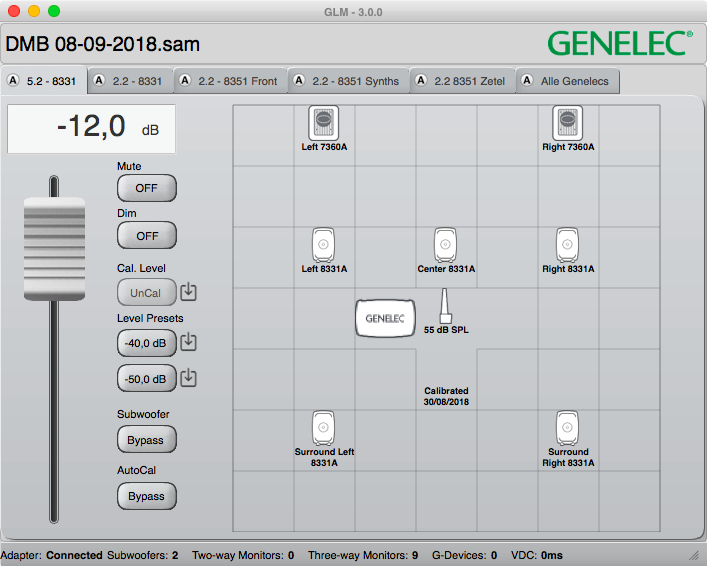
Task: Save current level to -40,0 dB preset
Action: click(188, 342)
